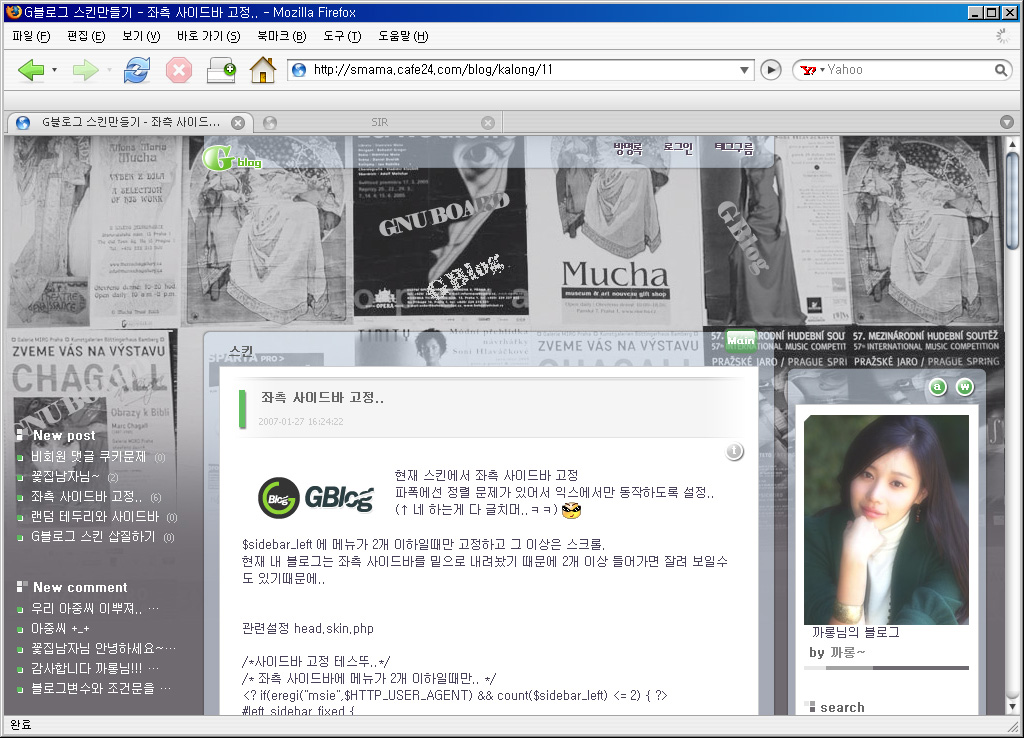Click the green round 'w' icon
Screen dimensions: 1024x738
[965, 387]
